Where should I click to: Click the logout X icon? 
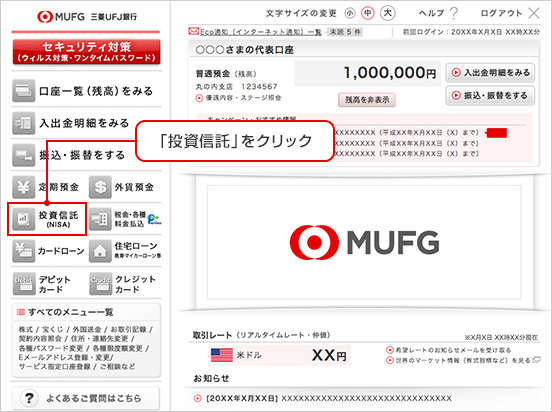[534, 13]
